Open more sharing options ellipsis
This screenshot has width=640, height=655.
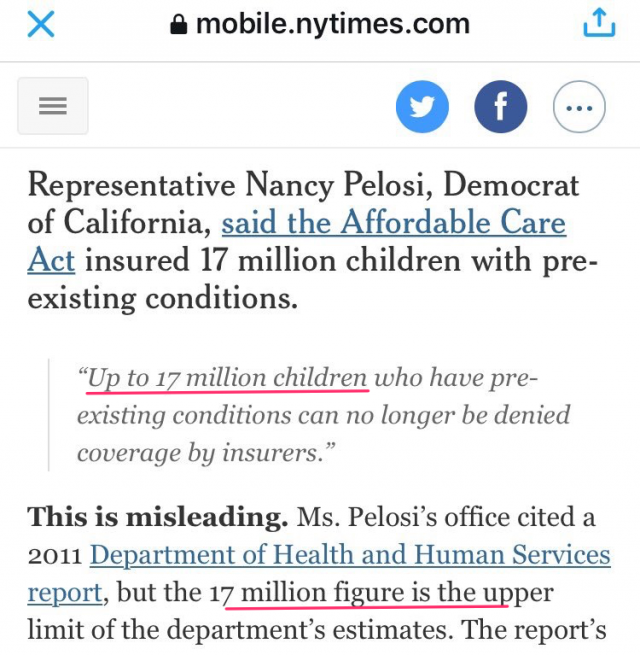[x=580, y=106]
